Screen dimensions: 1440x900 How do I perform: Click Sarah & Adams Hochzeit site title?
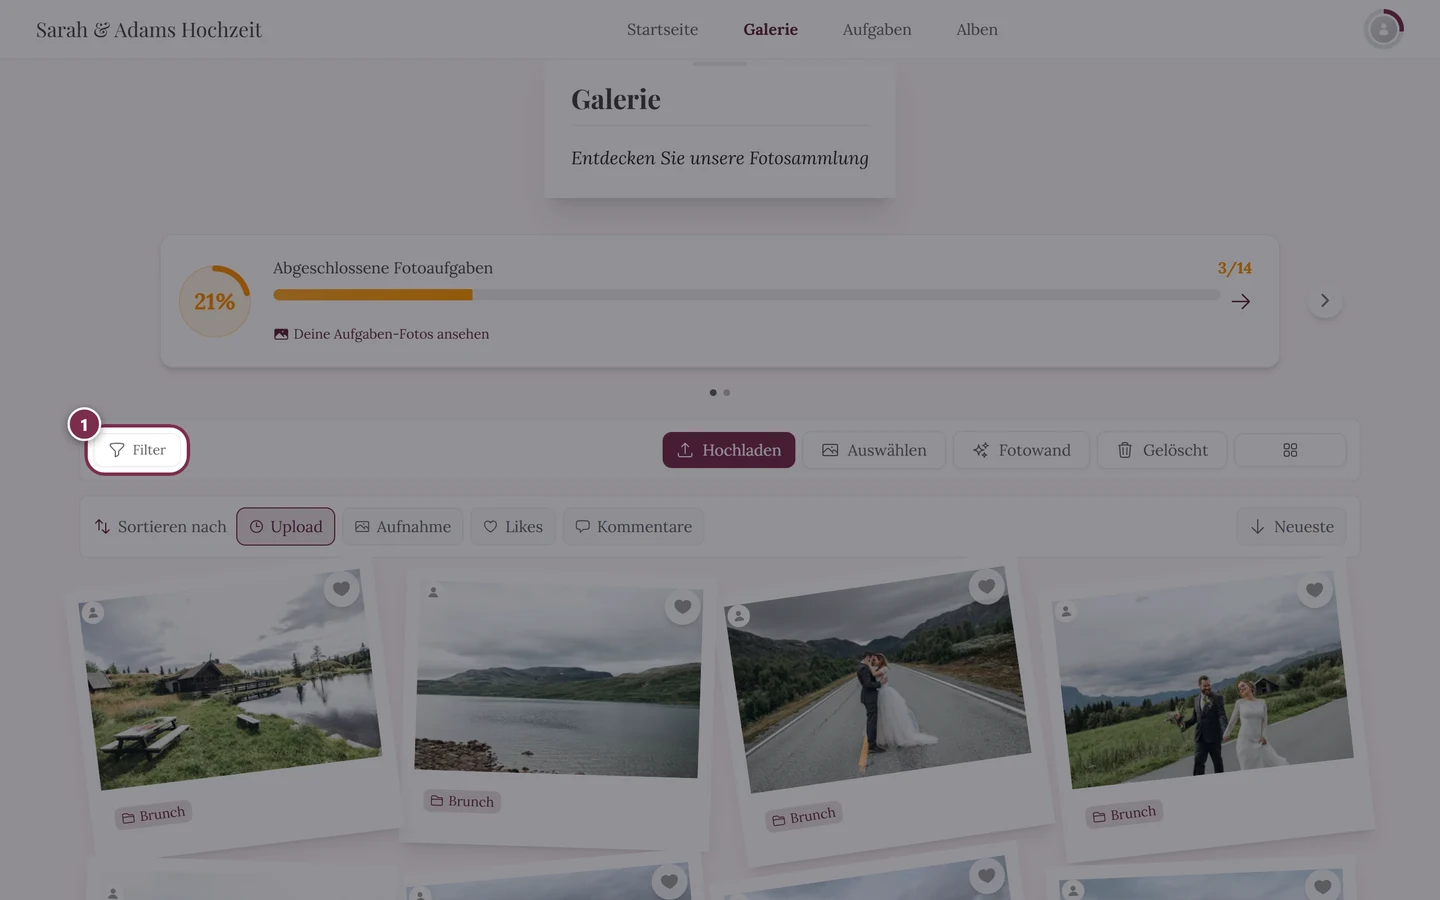point(149,30)
